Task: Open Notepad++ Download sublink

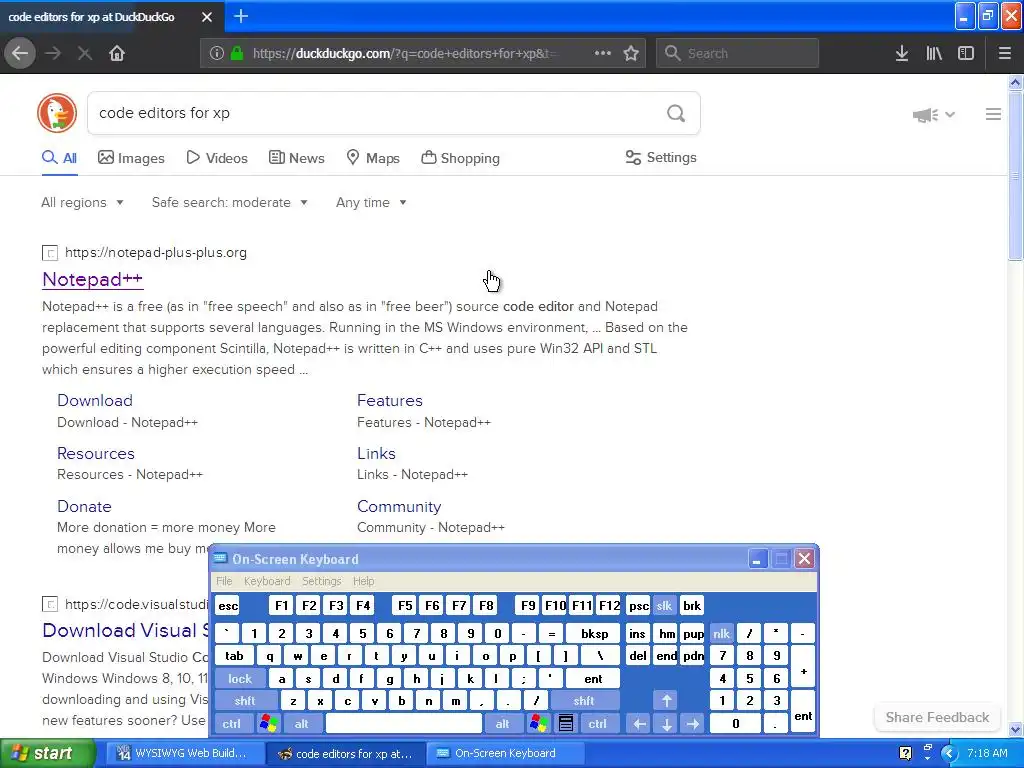Action: [95, 400]
